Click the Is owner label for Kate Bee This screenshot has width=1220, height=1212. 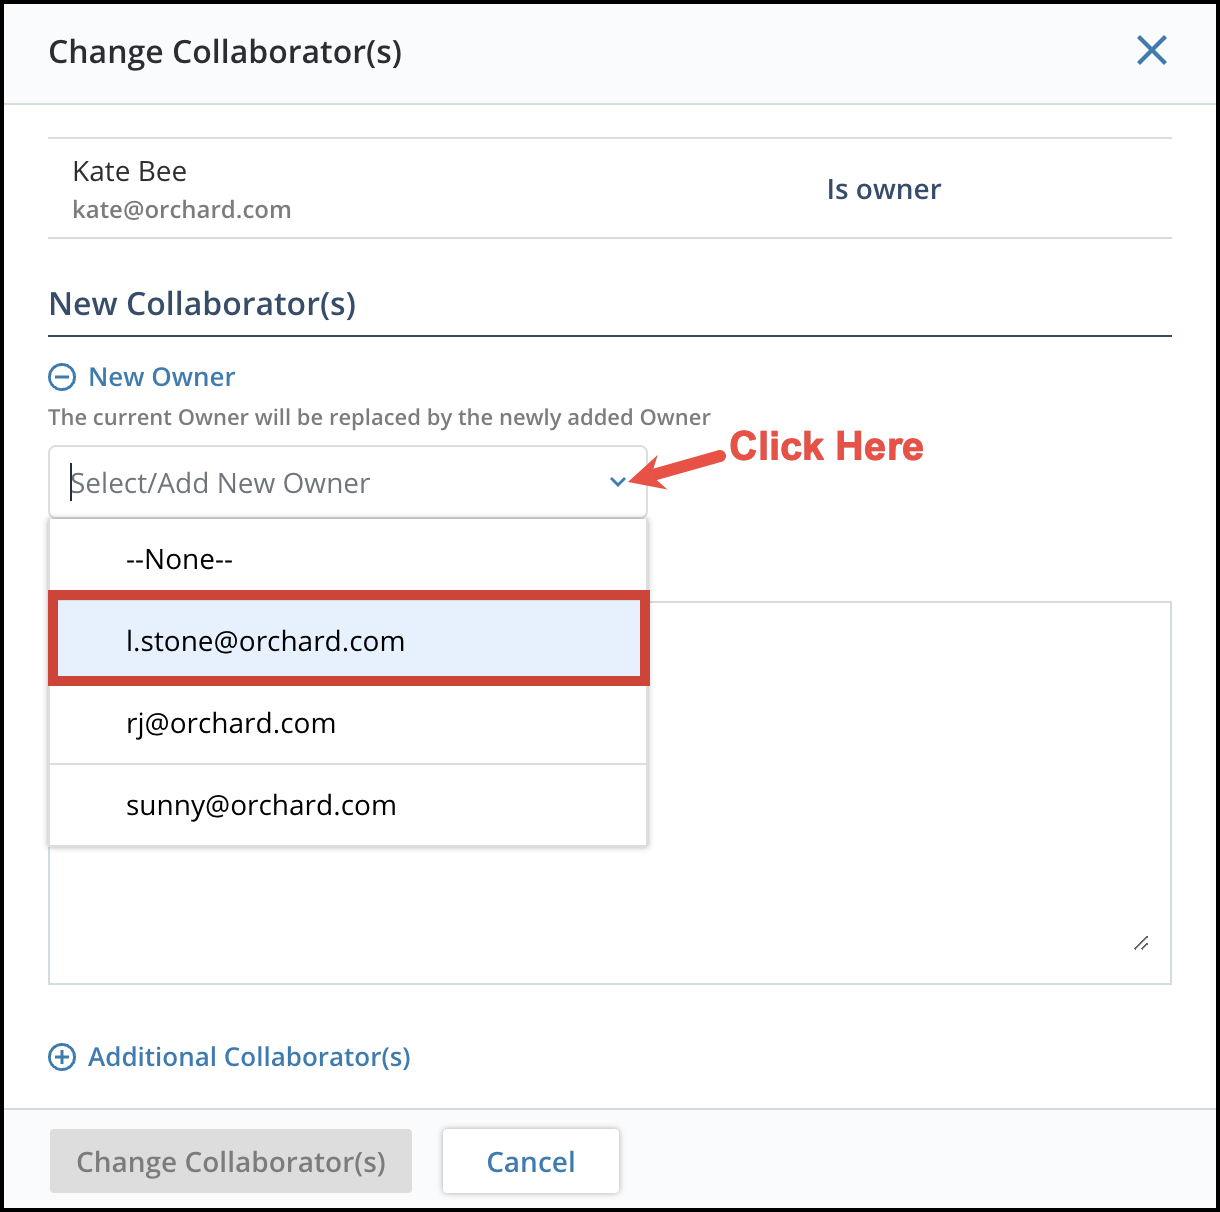(x=883, y=189)
